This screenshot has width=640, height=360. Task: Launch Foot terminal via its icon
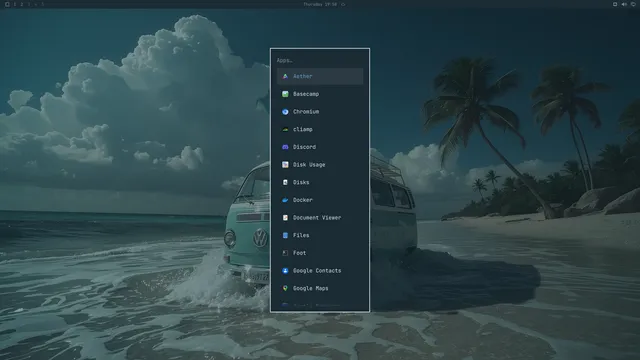(285, 253)
